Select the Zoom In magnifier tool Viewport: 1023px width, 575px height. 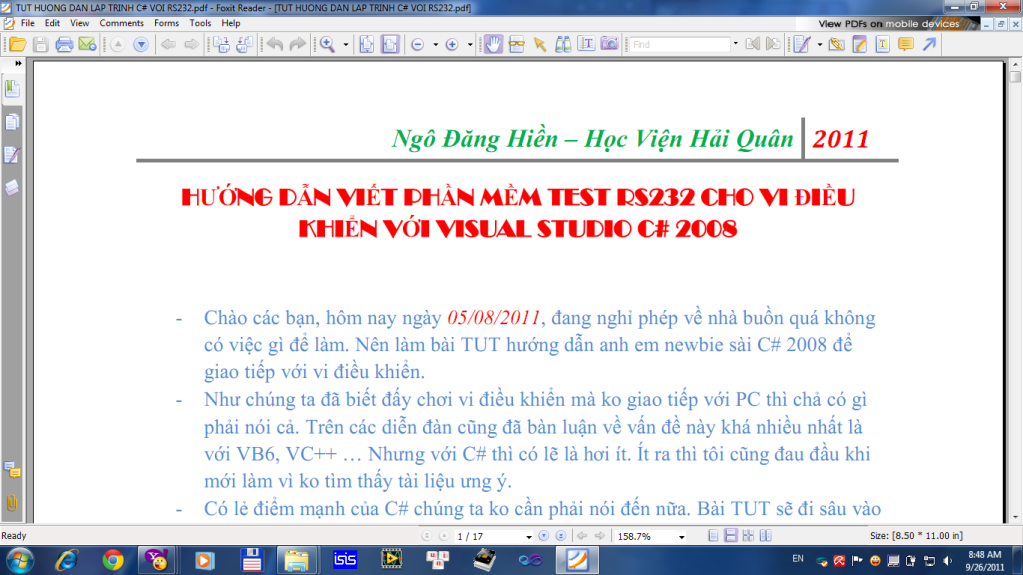328,44
